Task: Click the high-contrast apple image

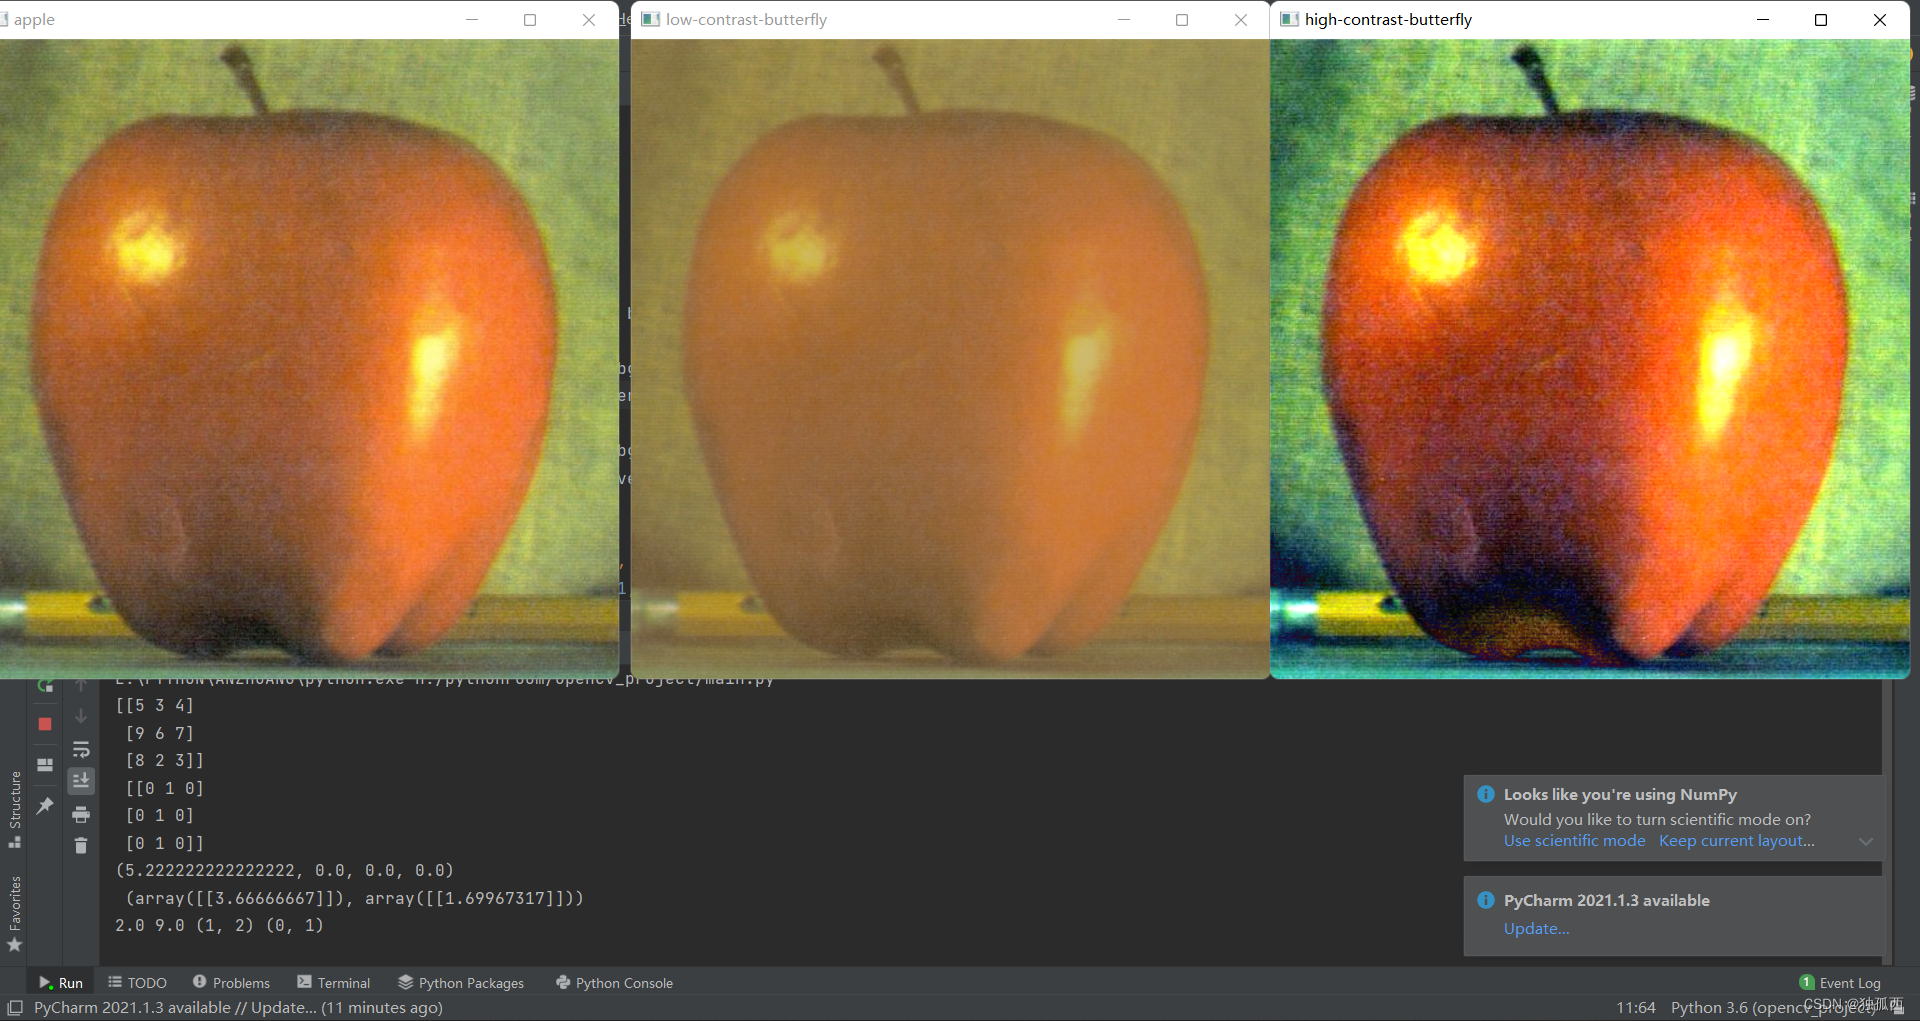Action: (x=1590, y=359)
